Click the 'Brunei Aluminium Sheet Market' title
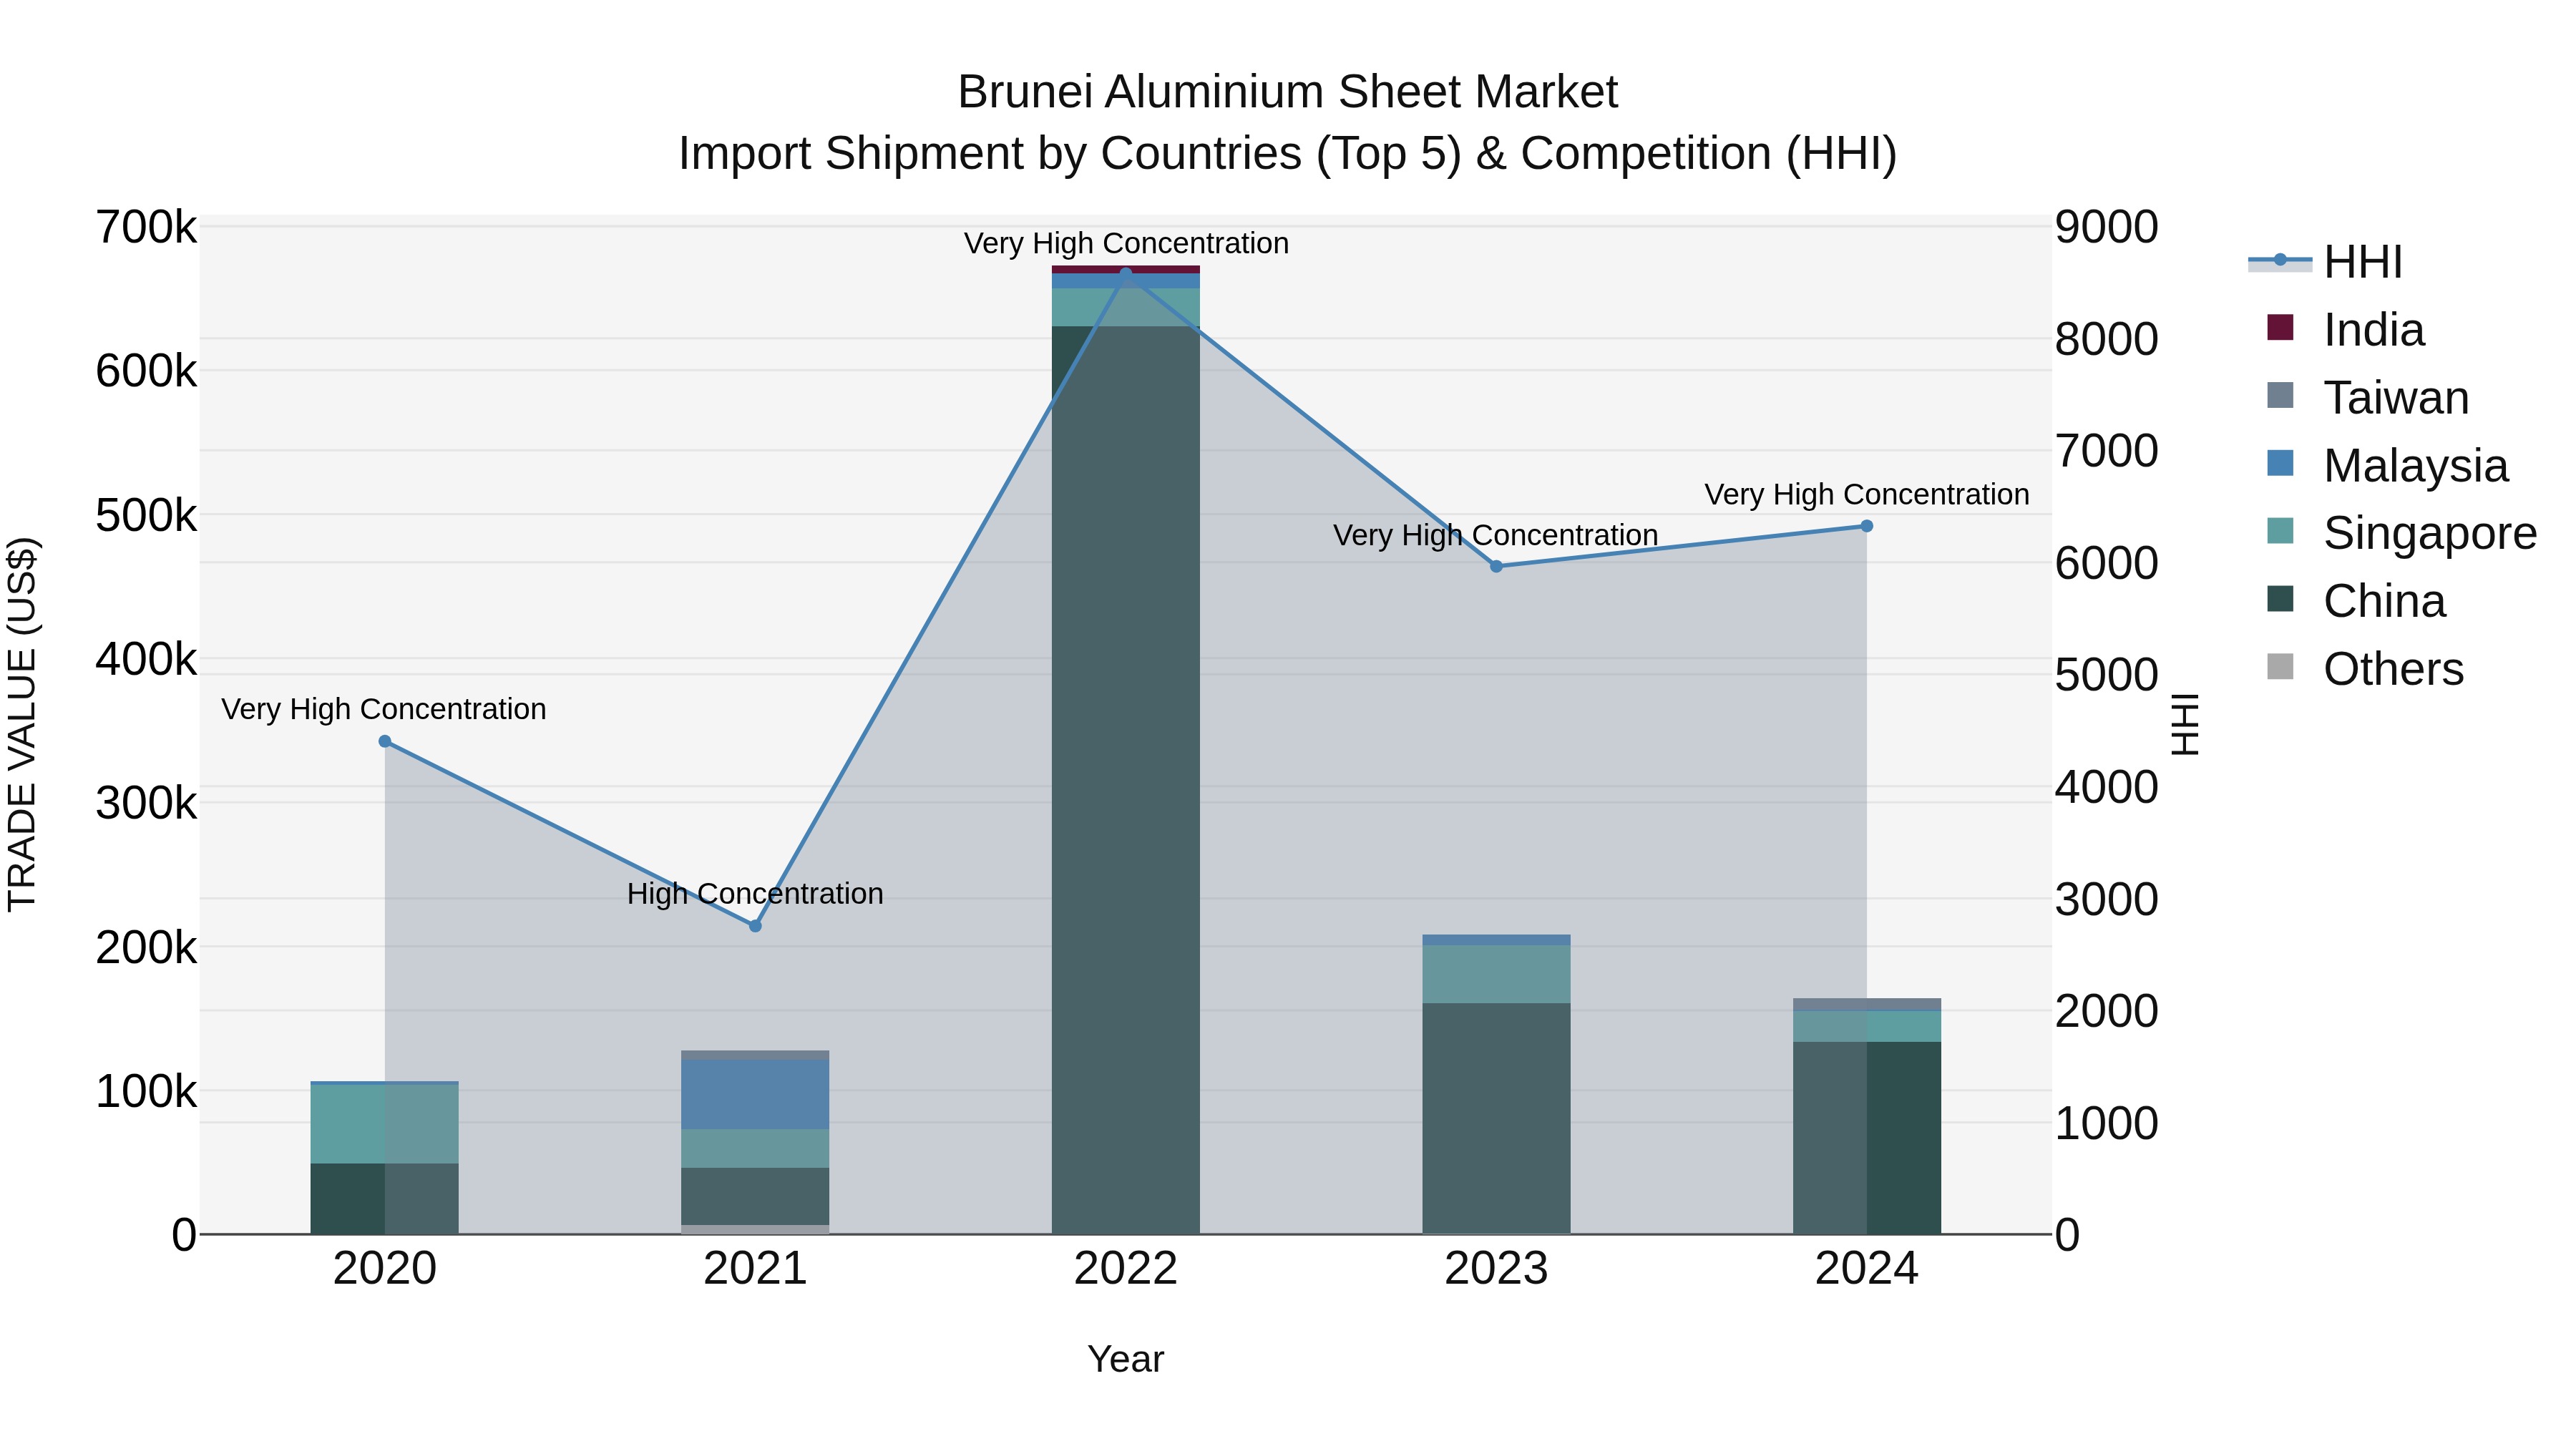 (1288, 92)
